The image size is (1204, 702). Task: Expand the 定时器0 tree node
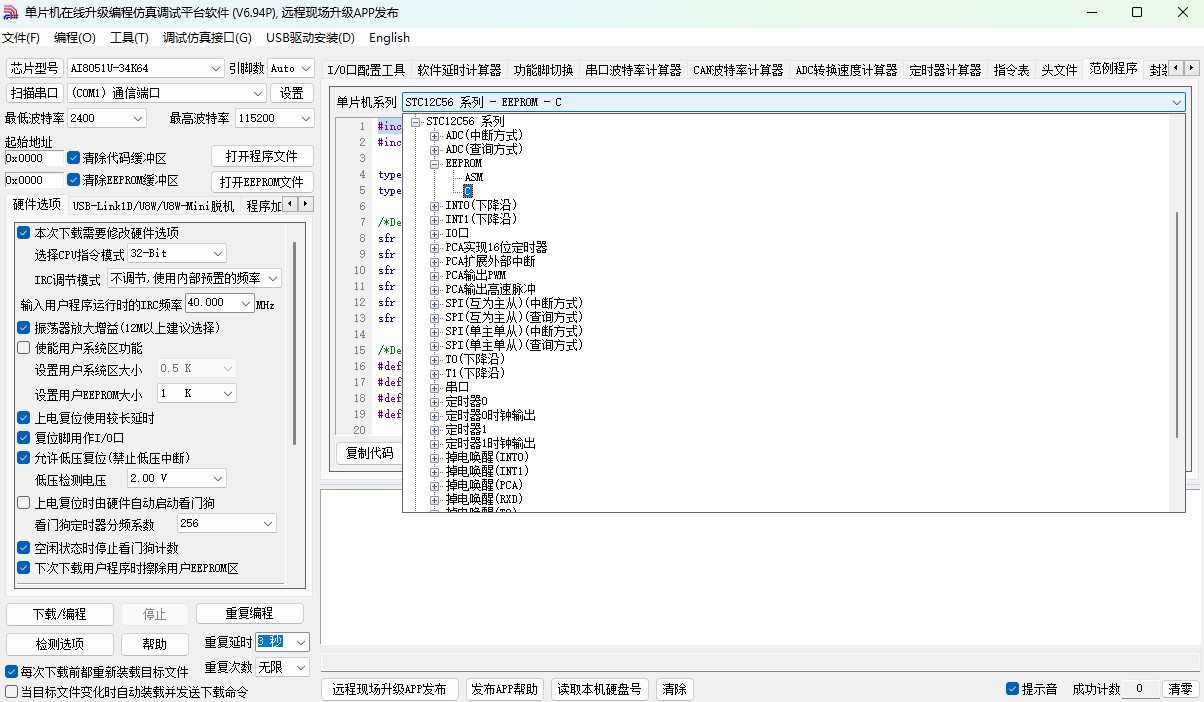[435, 401]
